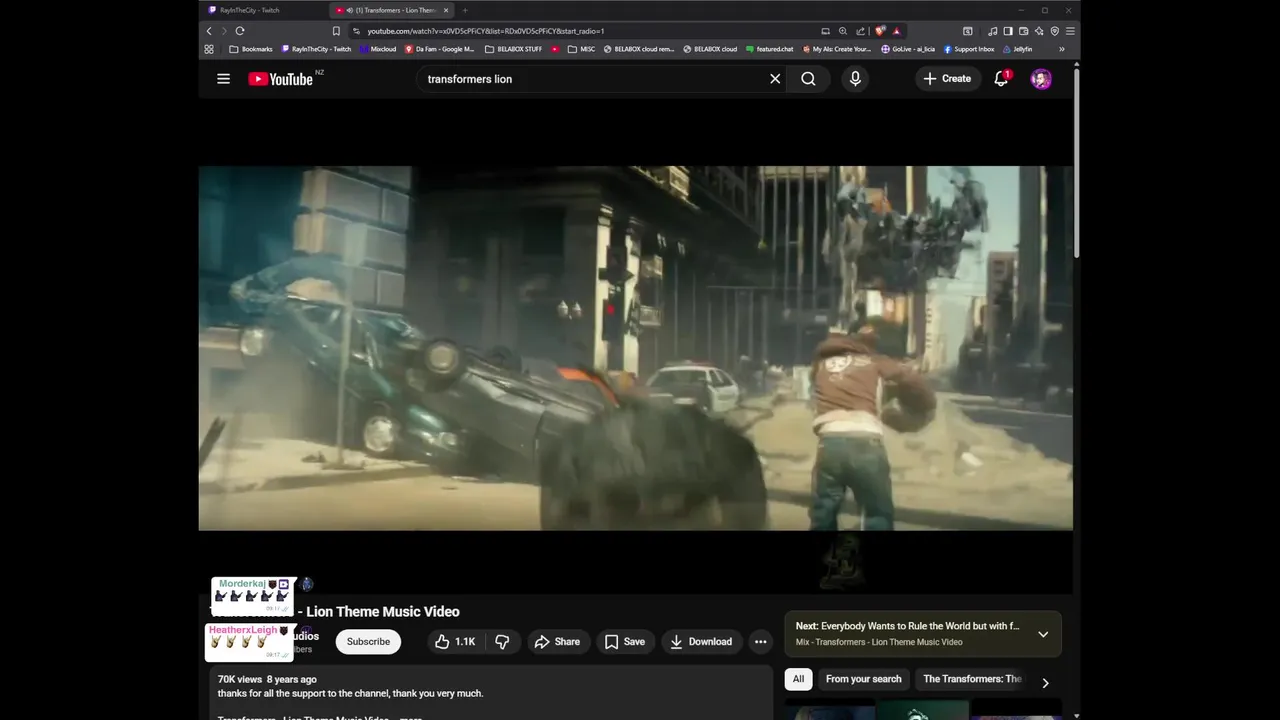
Task: Open BELABOX cloud rem... bookmark
Action: coord(639,49)
